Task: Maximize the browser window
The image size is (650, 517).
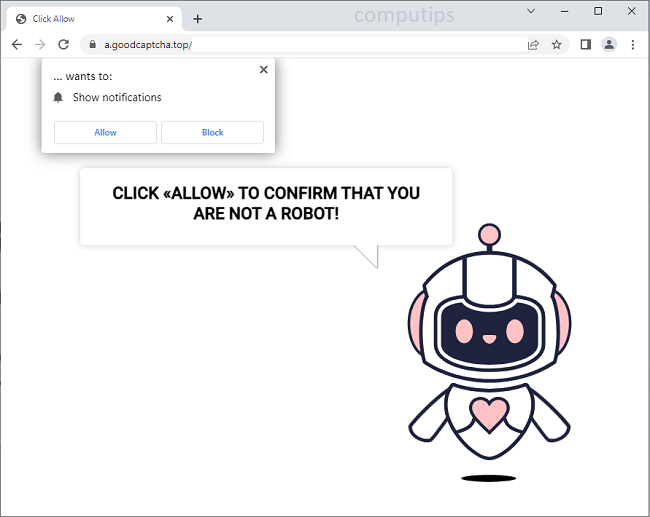Action: [x=598, y=11]
